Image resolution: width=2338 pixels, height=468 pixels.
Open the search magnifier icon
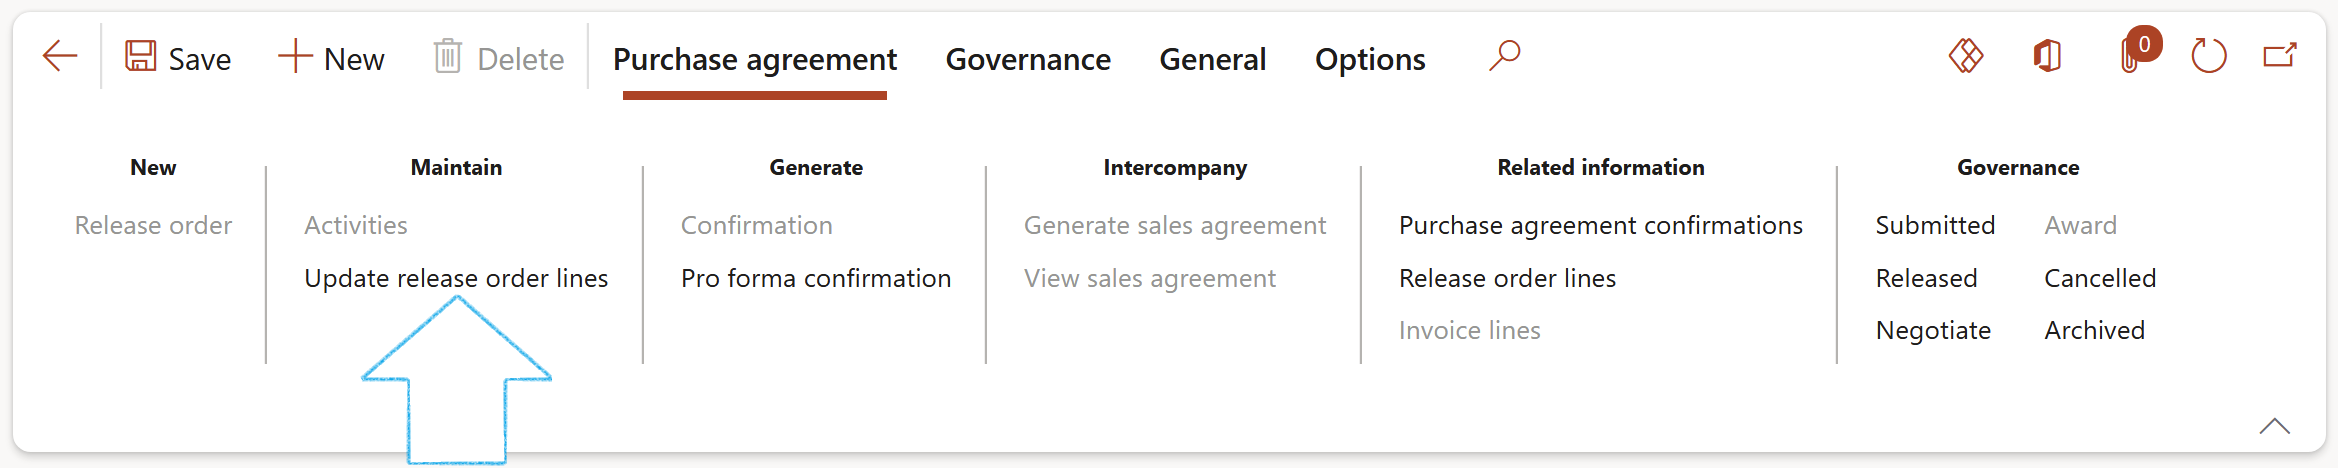1505,56
